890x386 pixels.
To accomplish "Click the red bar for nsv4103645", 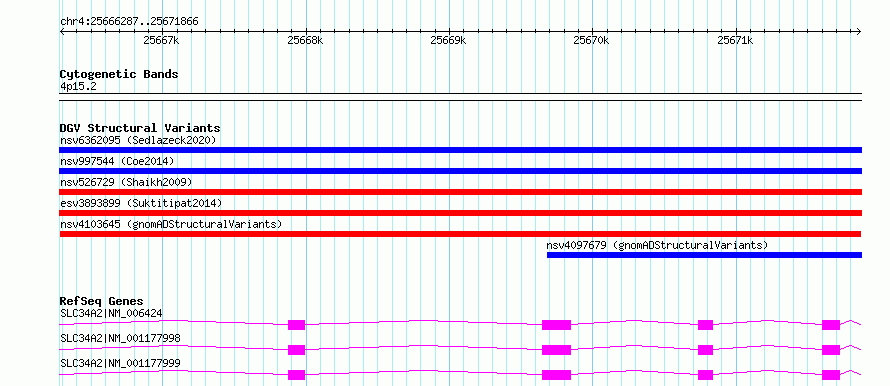I will (460, 234).
